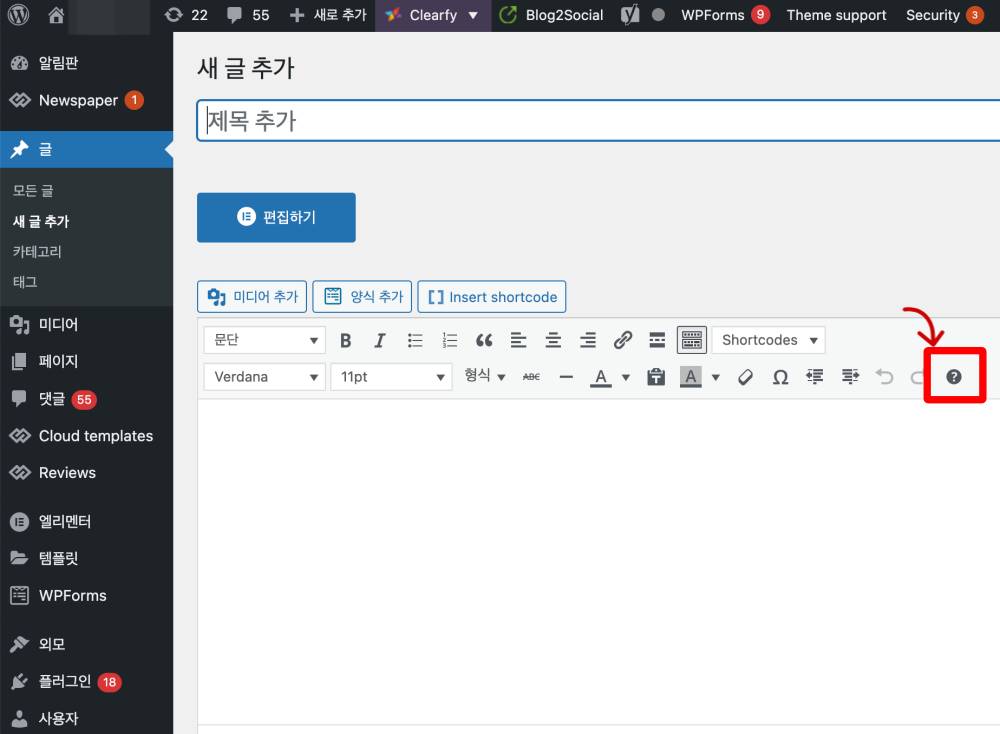
Task: Apply the text color A button
Action: pyautogui.click(x=600, y=377)
